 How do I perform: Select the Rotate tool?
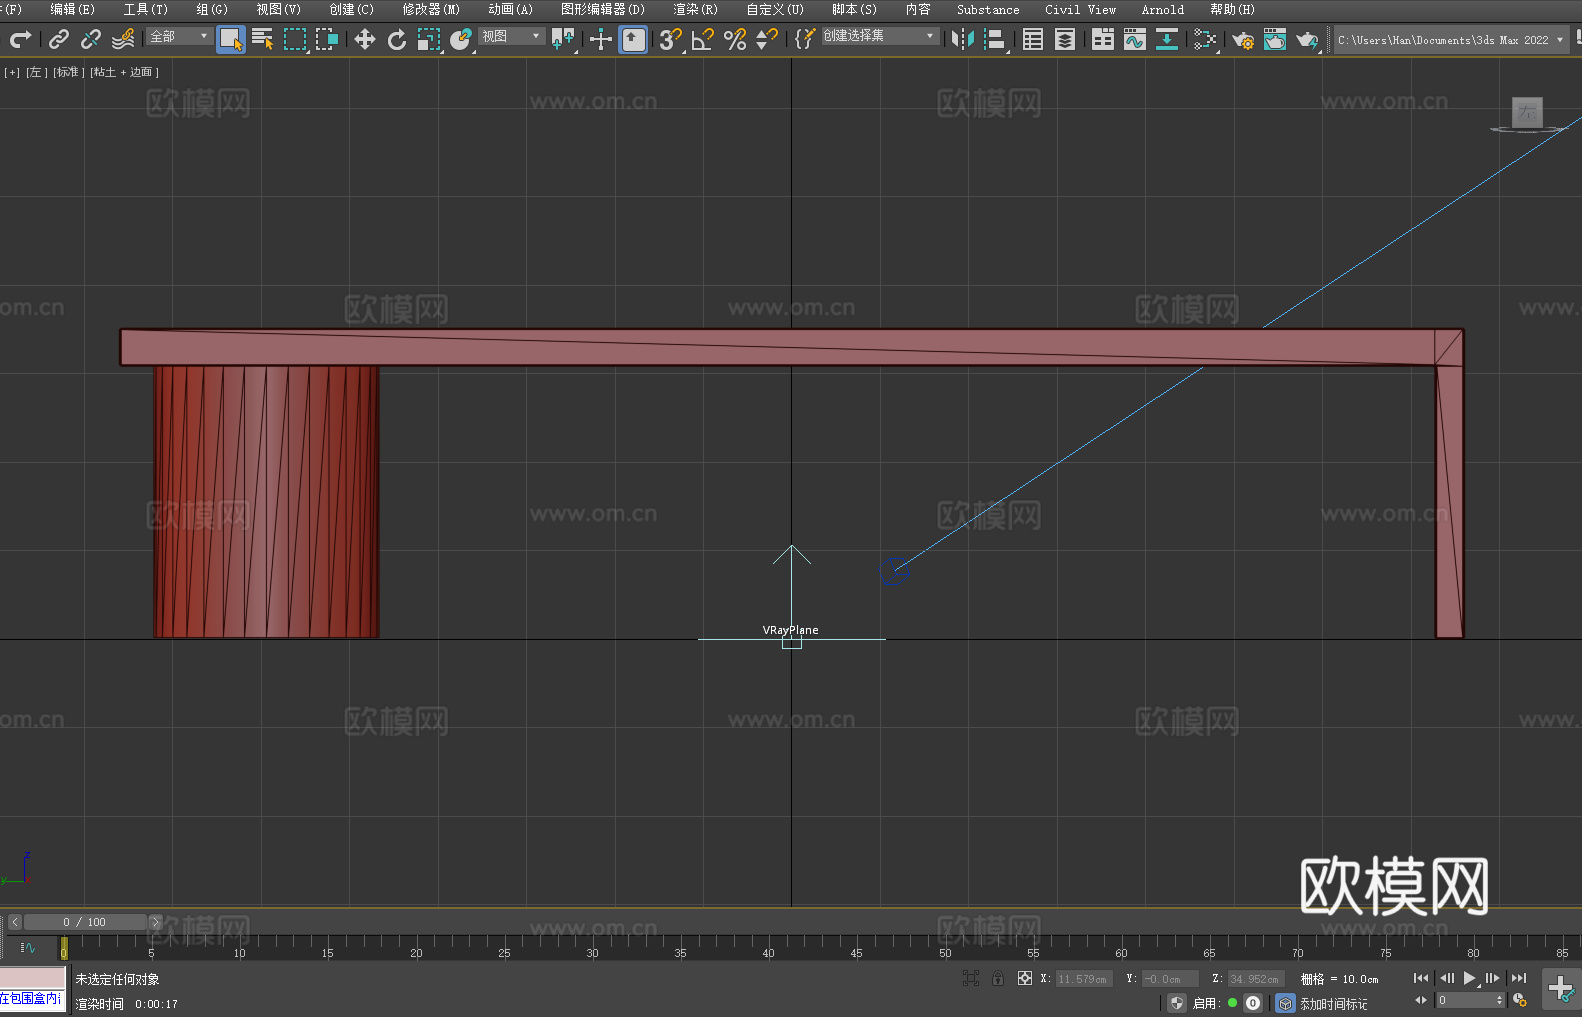click(397, 39)
